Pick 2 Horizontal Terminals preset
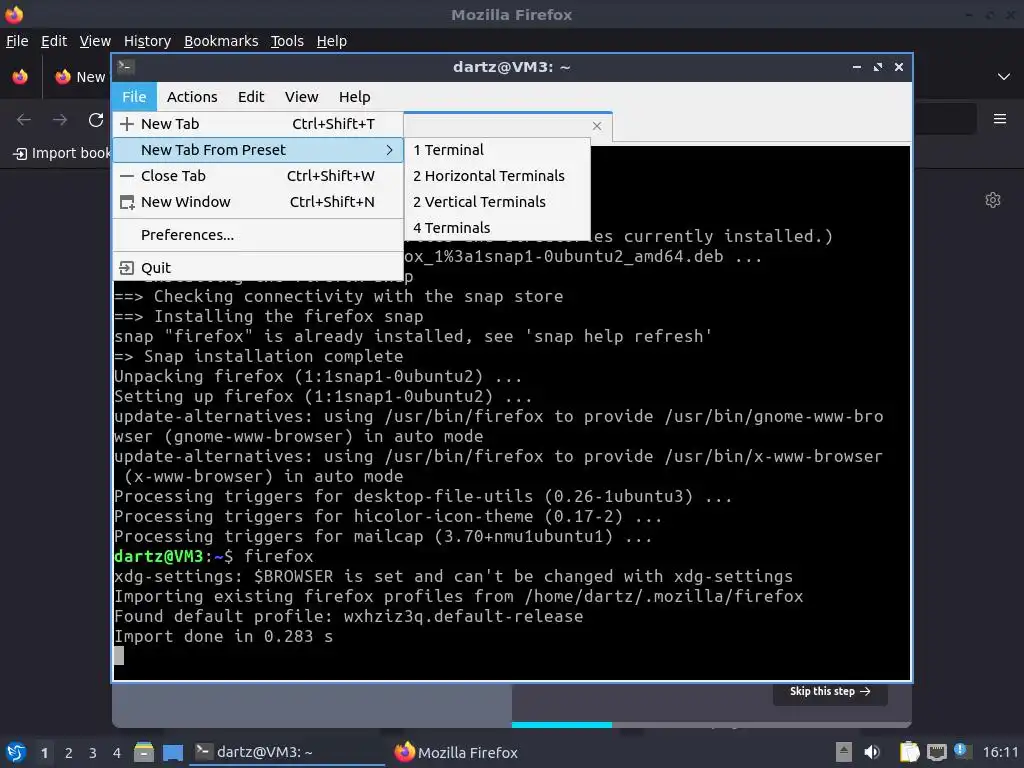Screen dimensions: 1024x768 pyautogui.click(x=498, y=176)
